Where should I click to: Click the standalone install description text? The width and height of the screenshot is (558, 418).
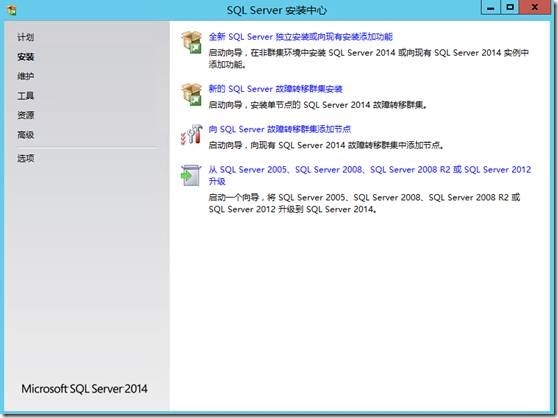(369, 58)
